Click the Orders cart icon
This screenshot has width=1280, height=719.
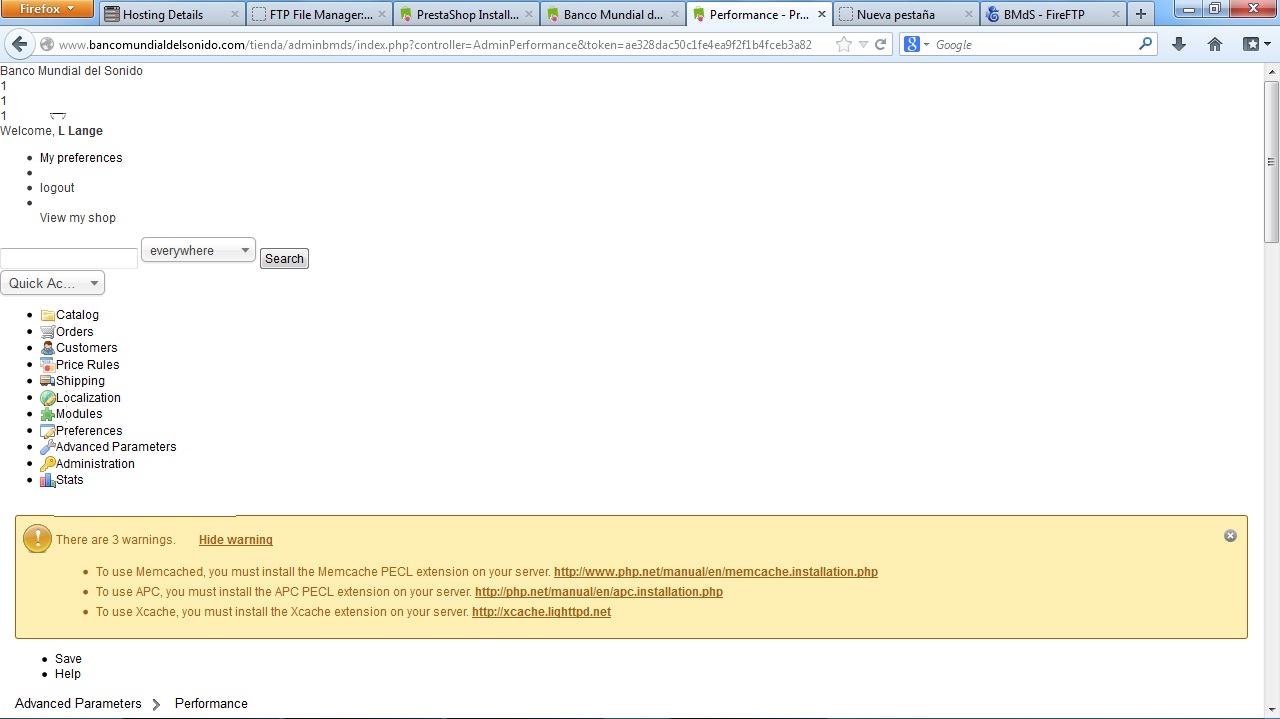coord(48,332)
